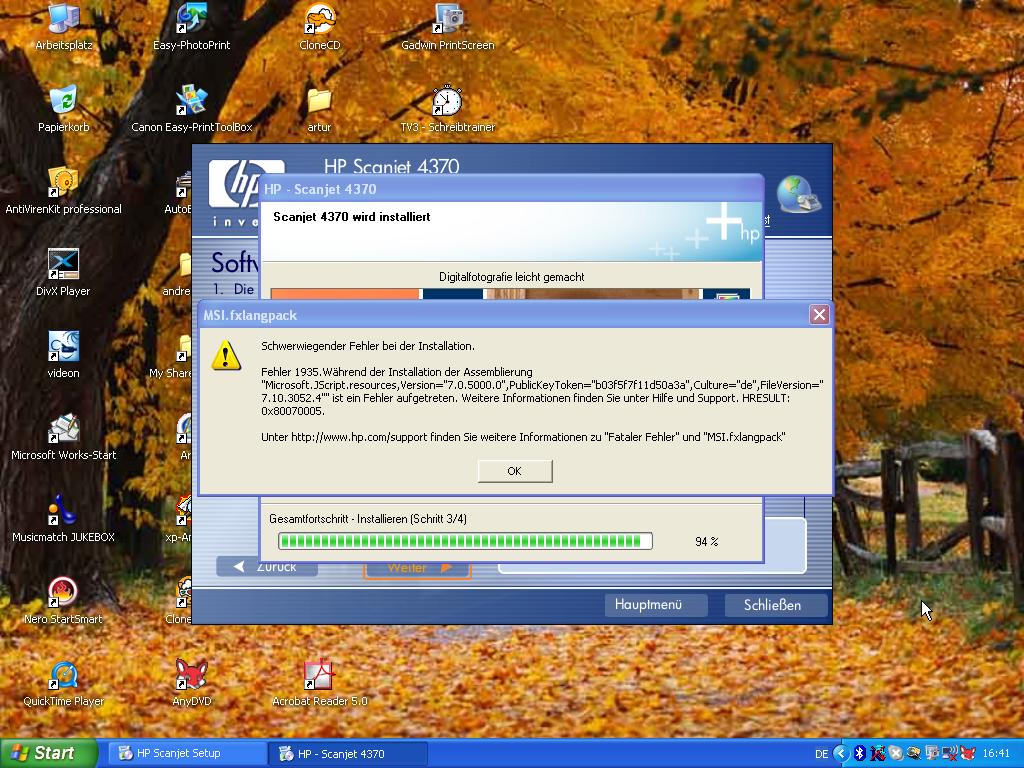This screenshot has height=768, width=1024.
Task: Select the artur folder on desktop
Action: point(319,109)
